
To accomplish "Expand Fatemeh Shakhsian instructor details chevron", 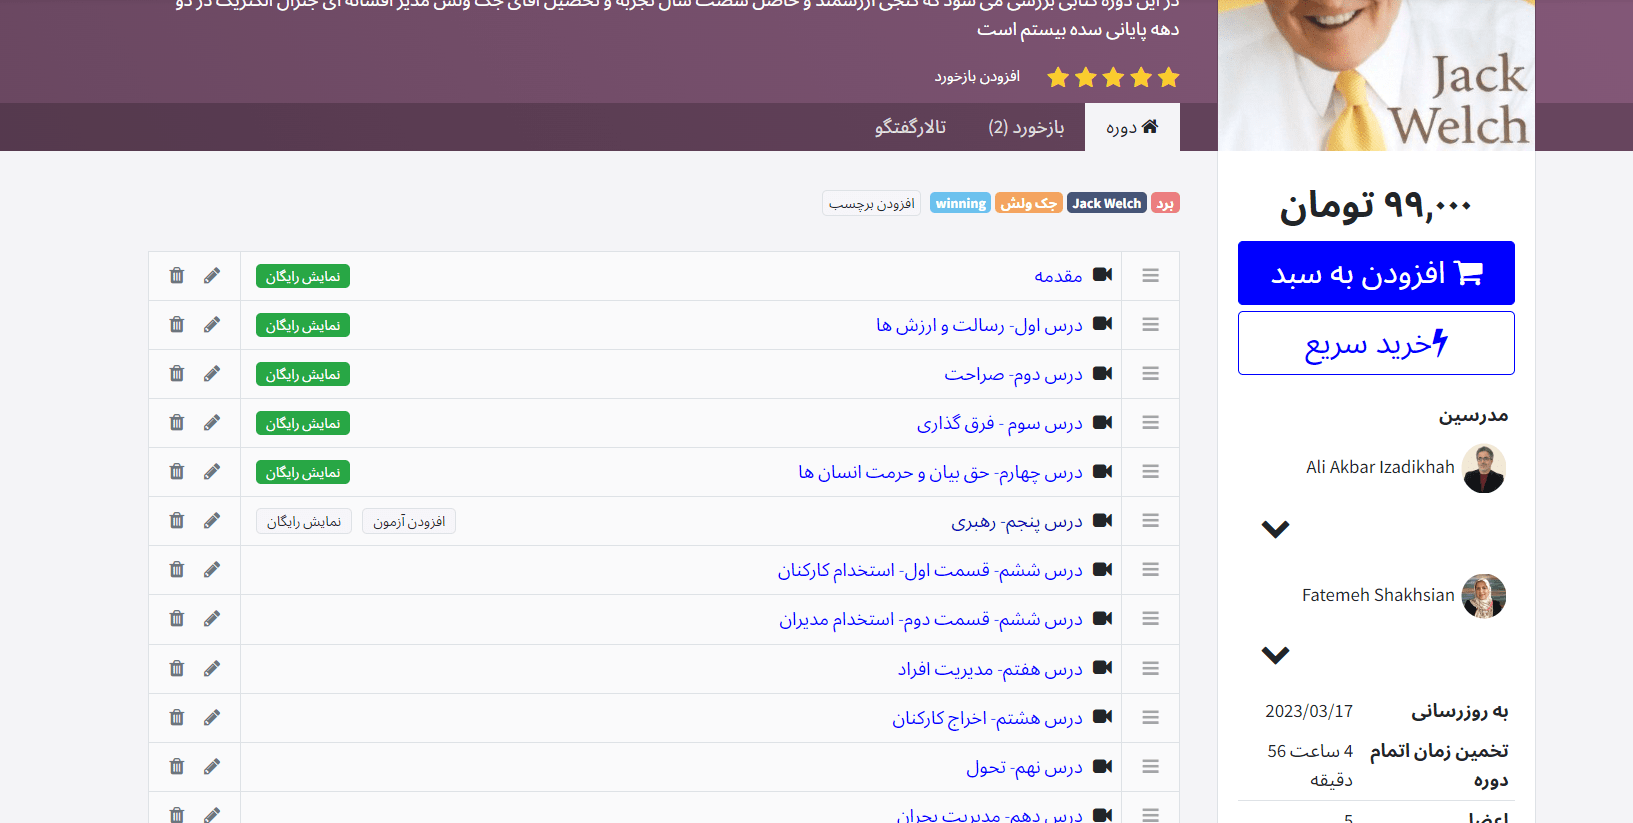I will [1275, 655].
